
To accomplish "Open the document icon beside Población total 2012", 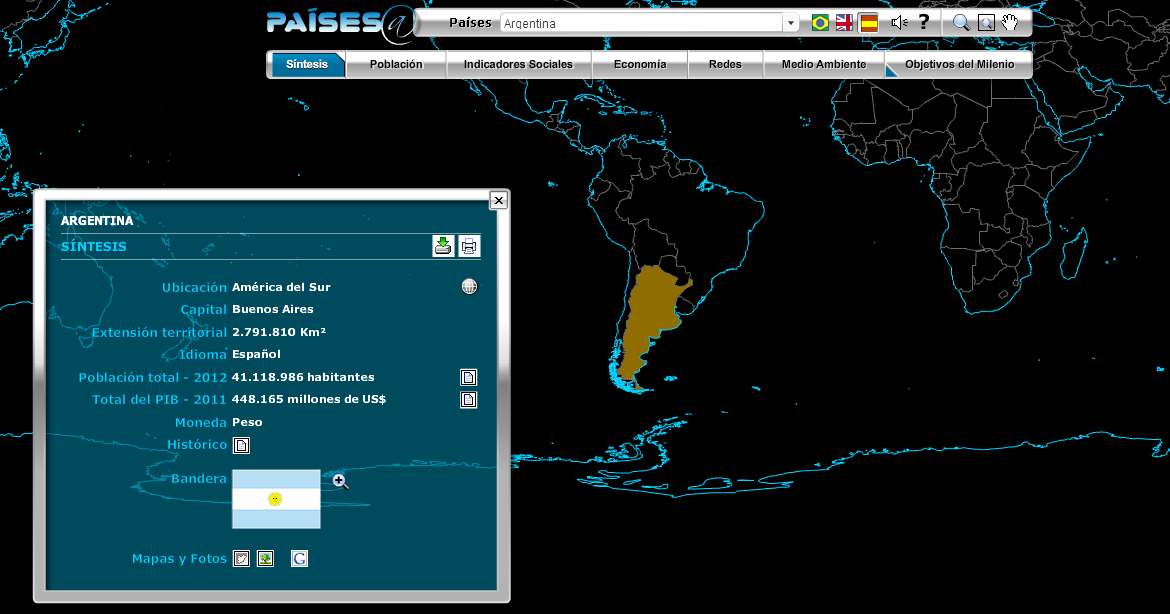I will (468, 377).
